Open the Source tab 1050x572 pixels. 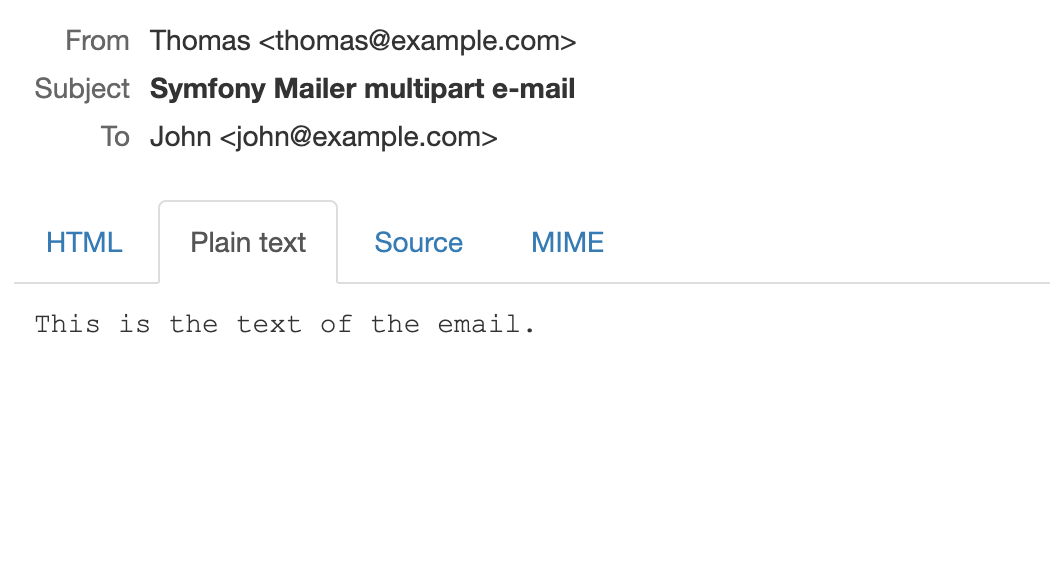pos(419,242)
